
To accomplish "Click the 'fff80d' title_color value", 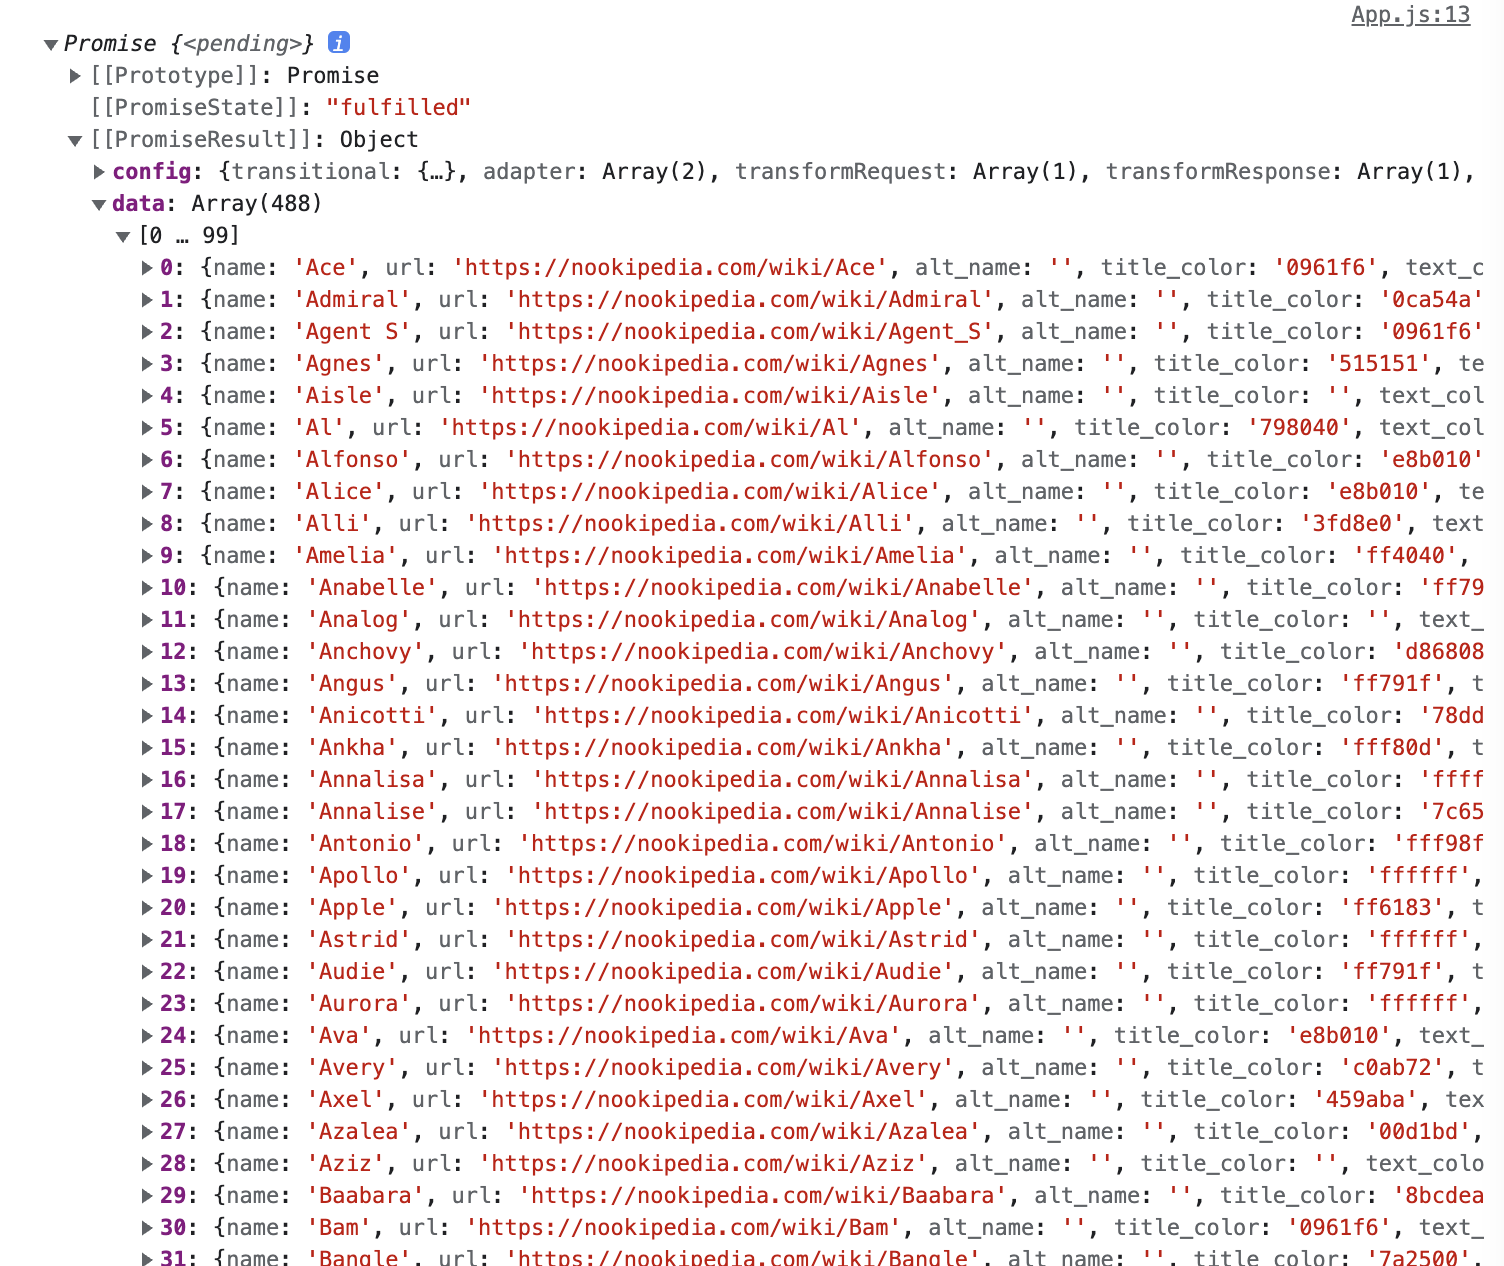I will [1392, 748].
